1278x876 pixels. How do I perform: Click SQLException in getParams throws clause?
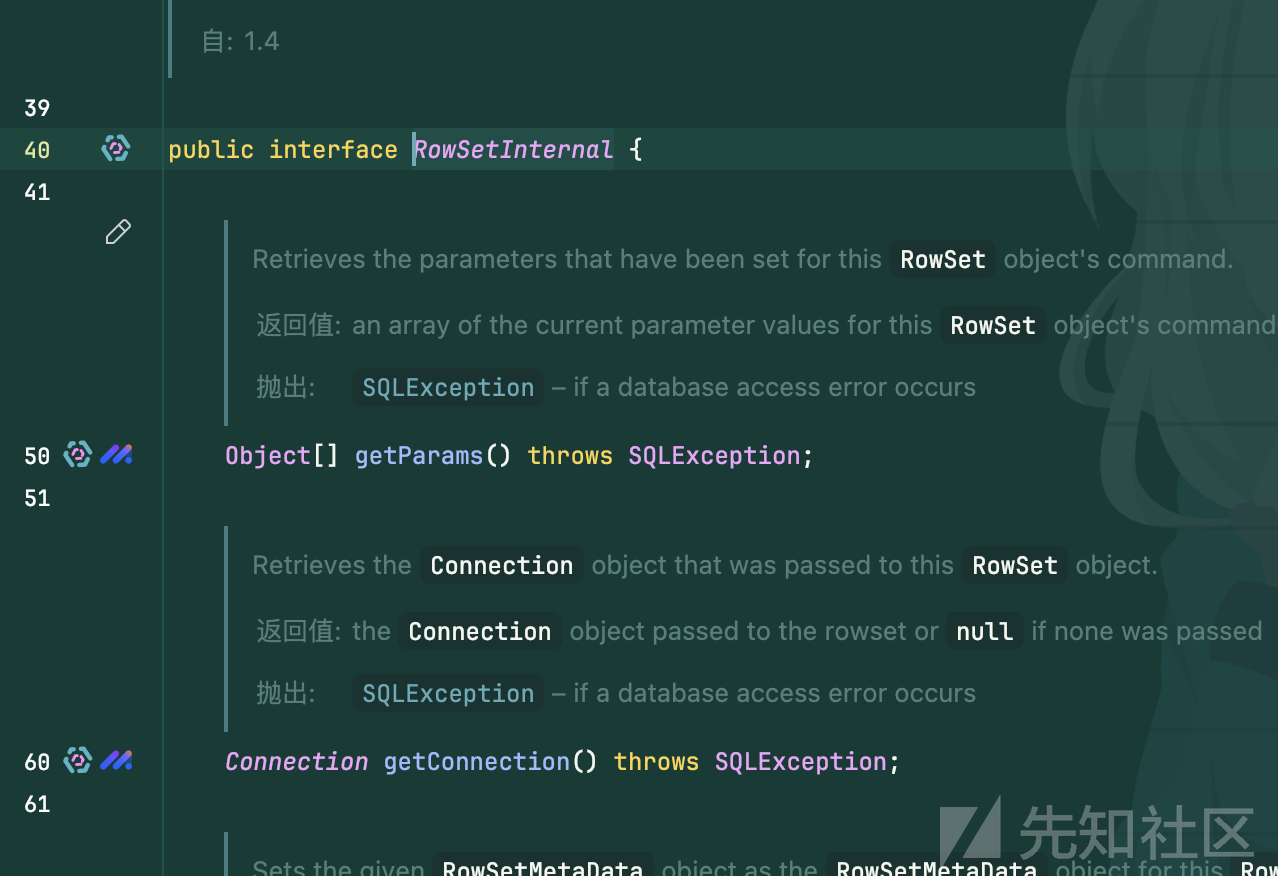click(x=714, y=456)
